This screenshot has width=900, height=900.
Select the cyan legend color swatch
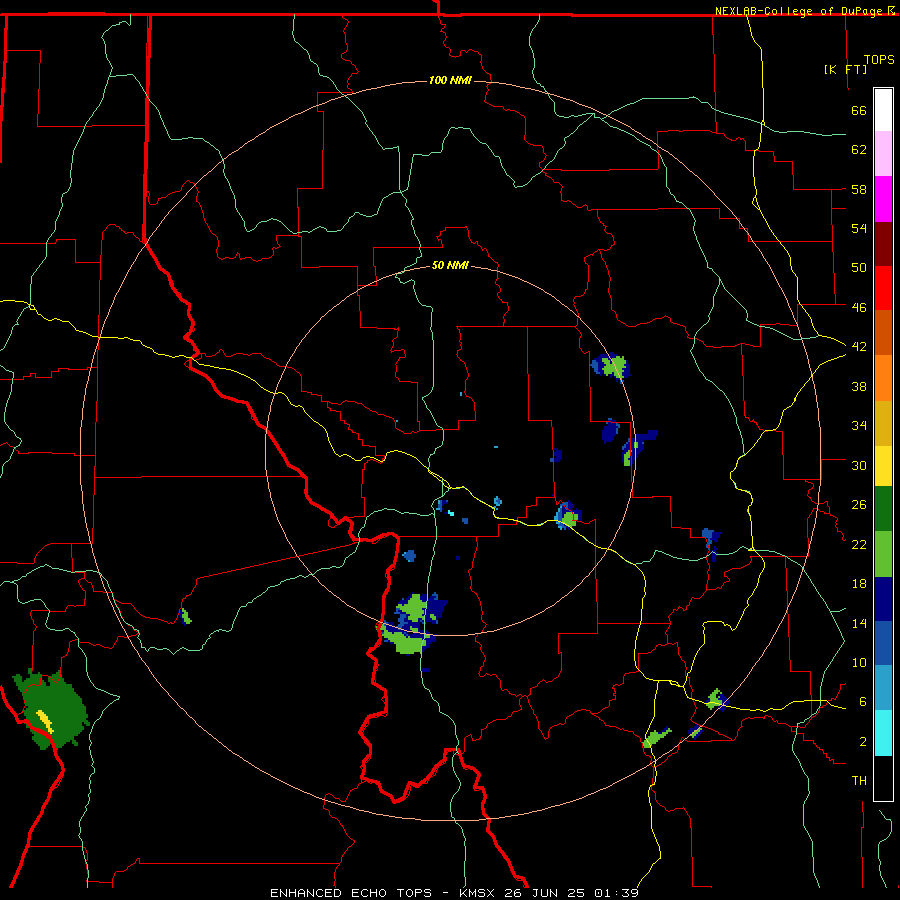883,733
